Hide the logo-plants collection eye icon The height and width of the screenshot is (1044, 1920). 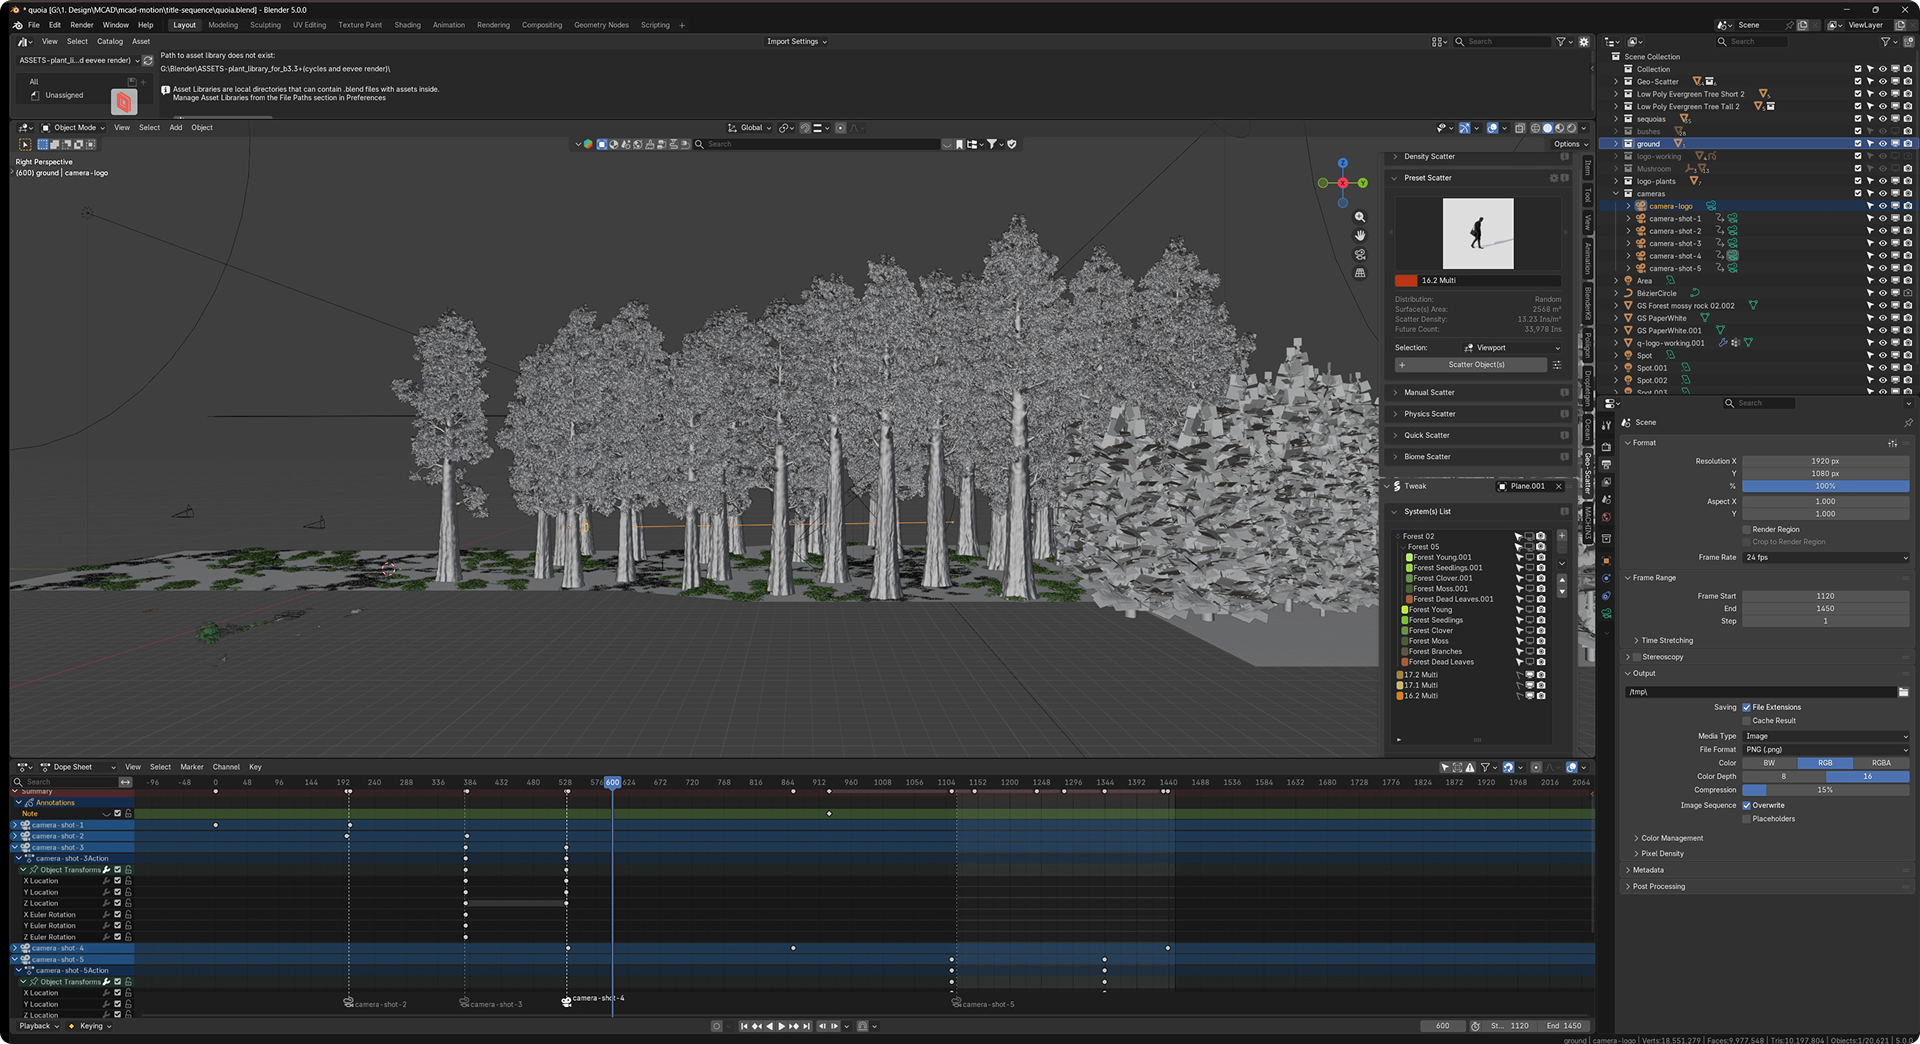1882,182
